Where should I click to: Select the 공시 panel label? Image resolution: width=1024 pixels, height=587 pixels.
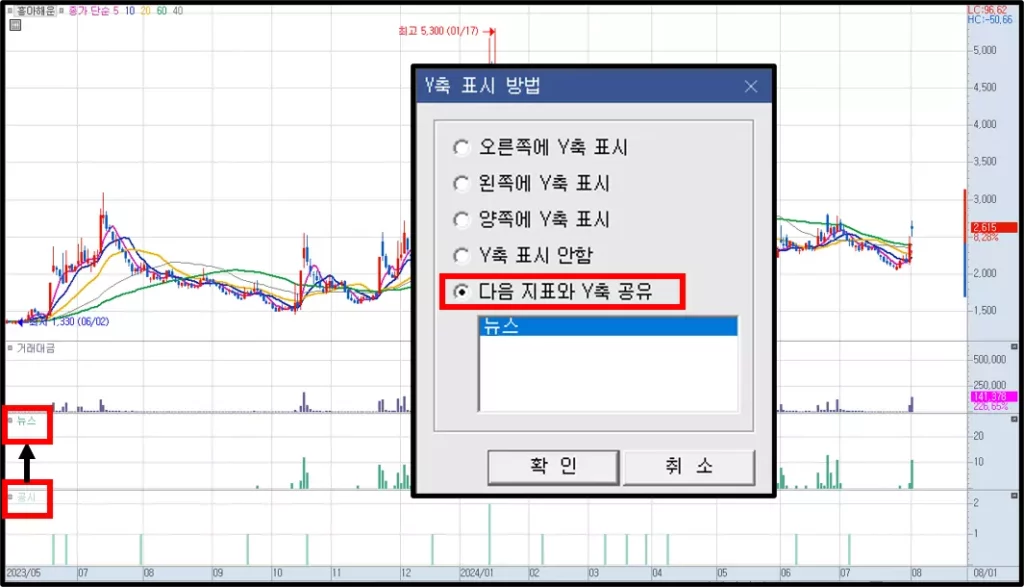(x=26, y=497)
